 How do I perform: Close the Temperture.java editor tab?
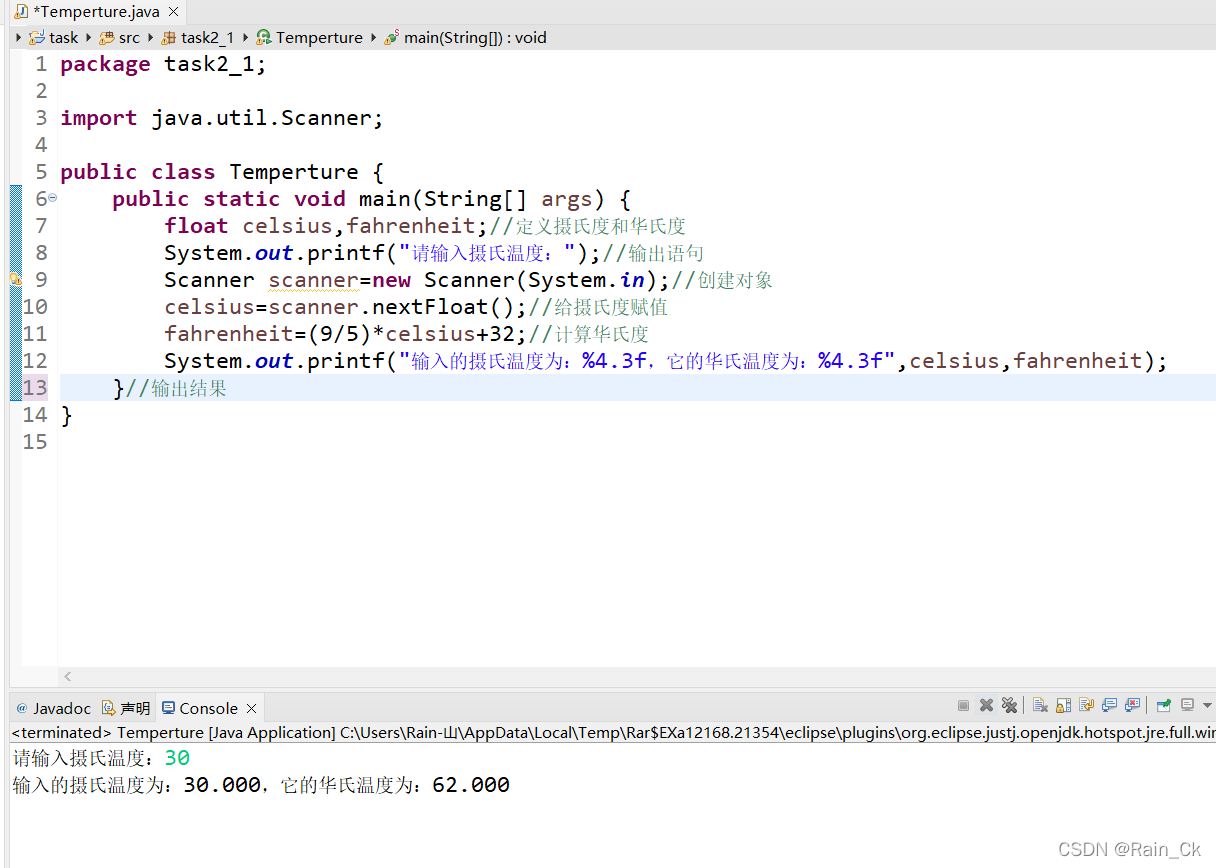[x=173, y=12]
